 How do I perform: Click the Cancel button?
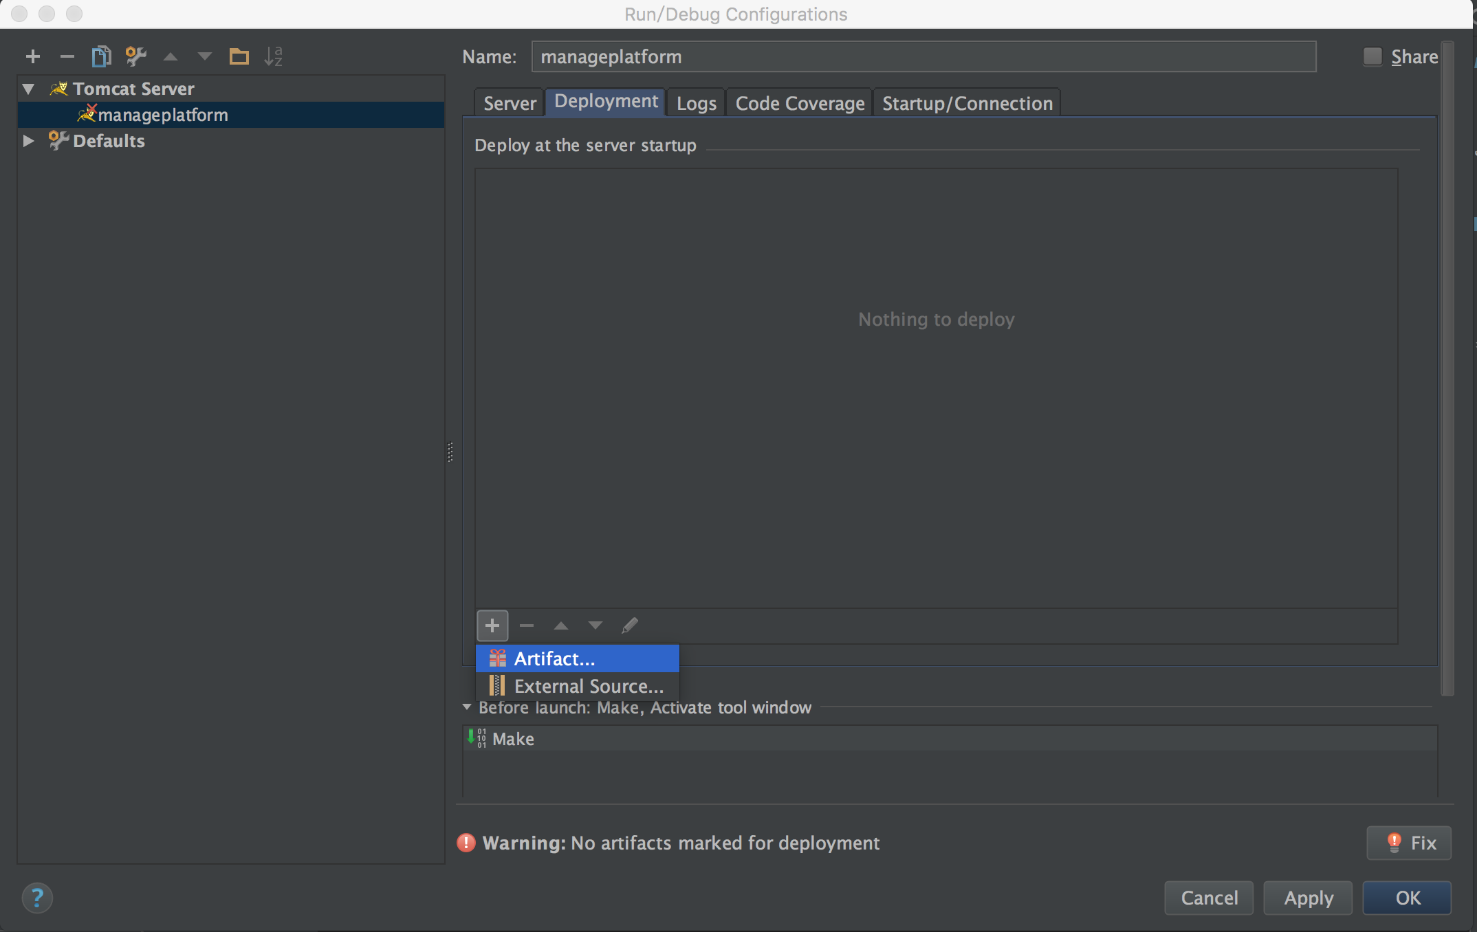point(1209,898)
